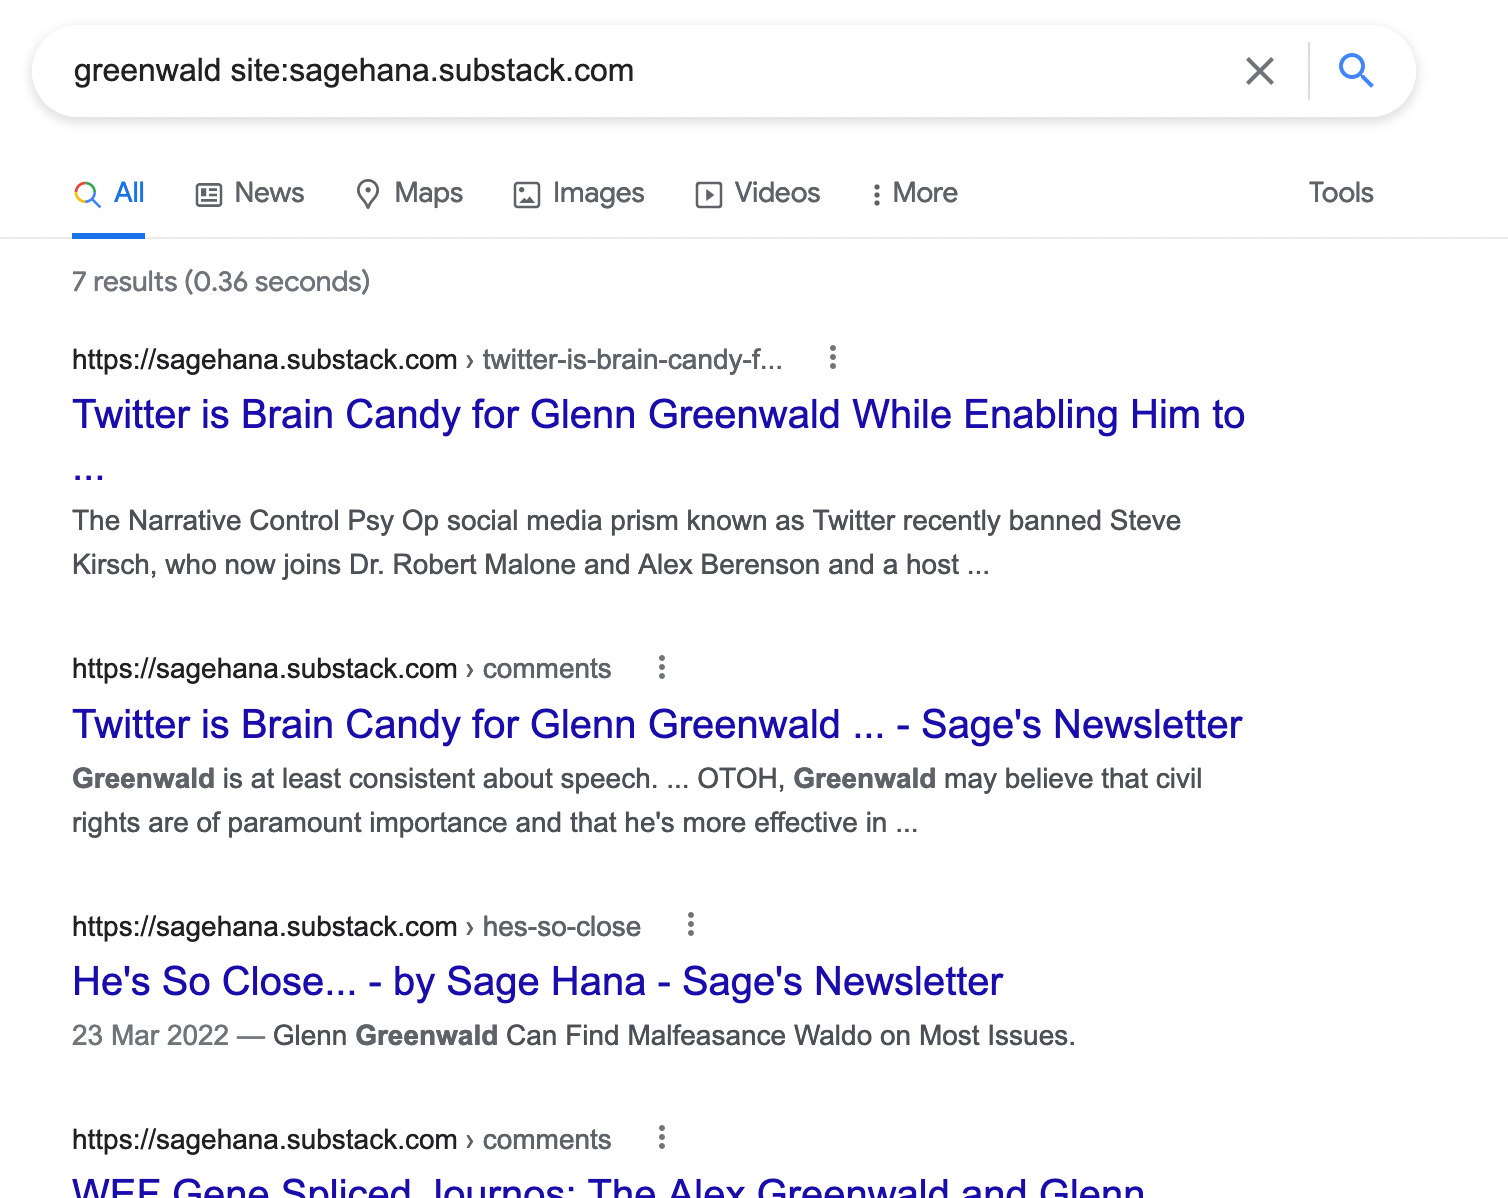Open the Tools filter options
The width and height of the screenshot is (1508, 1198).
(x=1341, y=193)
